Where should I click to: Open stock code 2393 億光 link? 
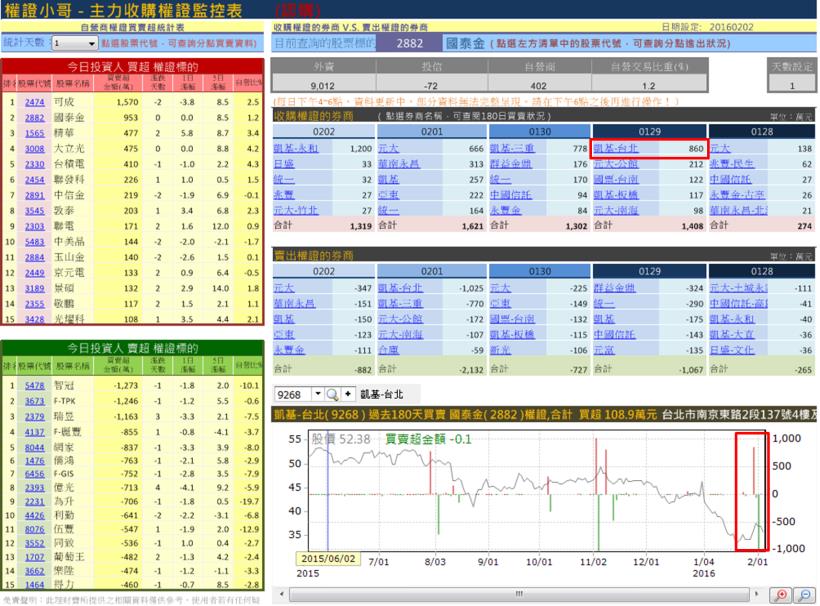35,487
